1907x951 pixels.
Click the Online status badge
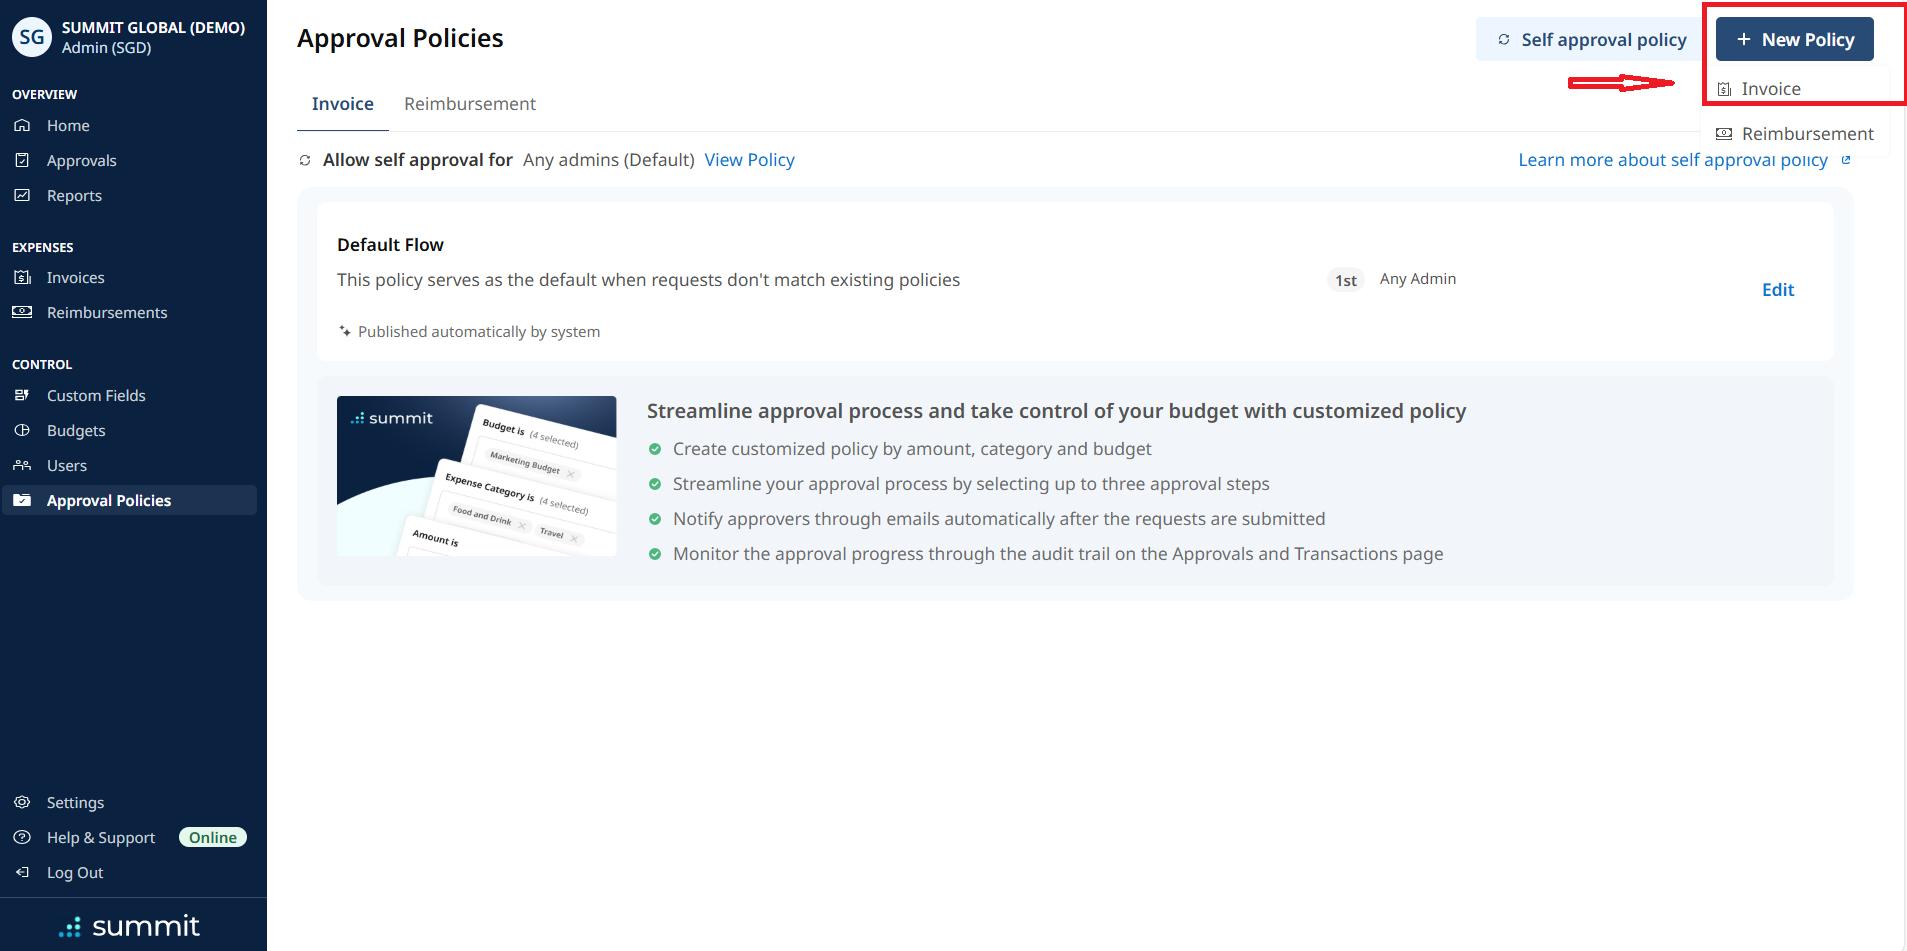click(x=213, y=837)
